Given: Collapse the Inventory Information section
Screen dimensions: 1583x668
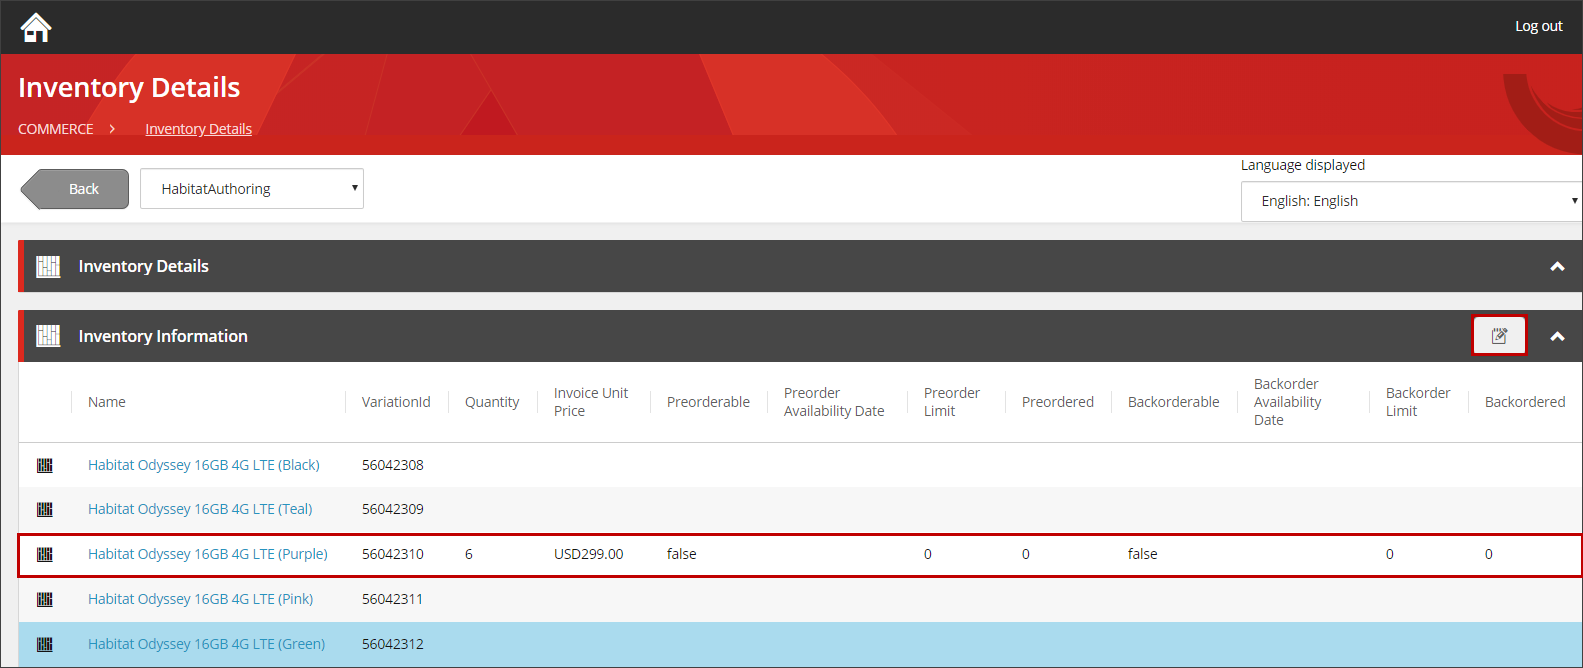Looking at the screenshot, I should pyautogui.click(x=1557, y=336).
